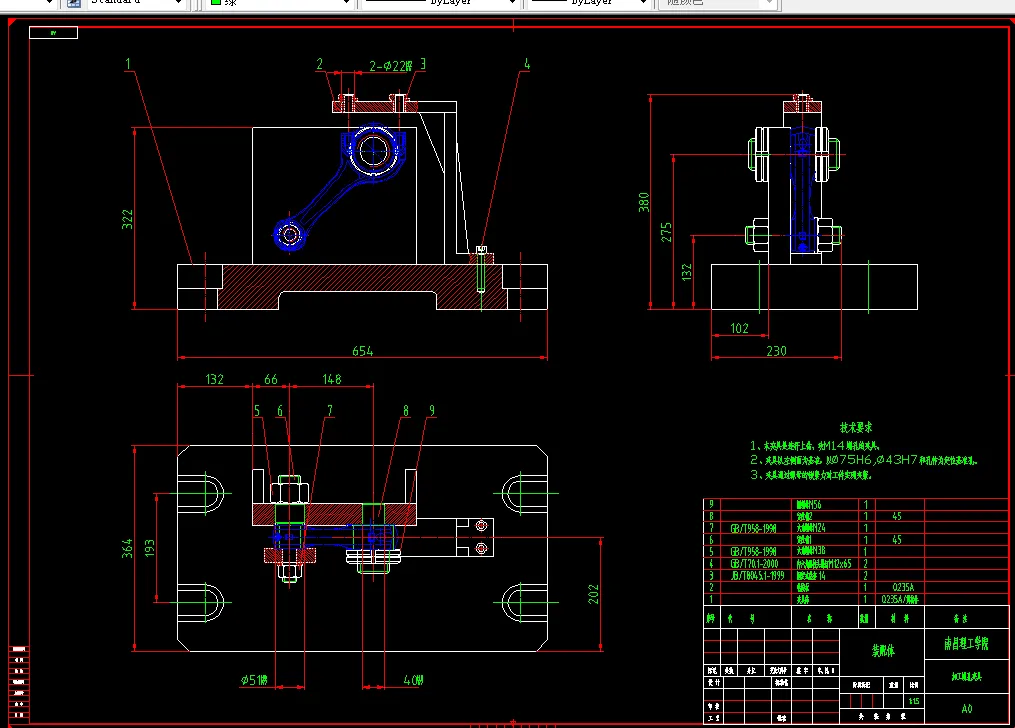Select the 148 dimension in plan view
This screenshot has width=1015, height=728.
click(331, 379)
